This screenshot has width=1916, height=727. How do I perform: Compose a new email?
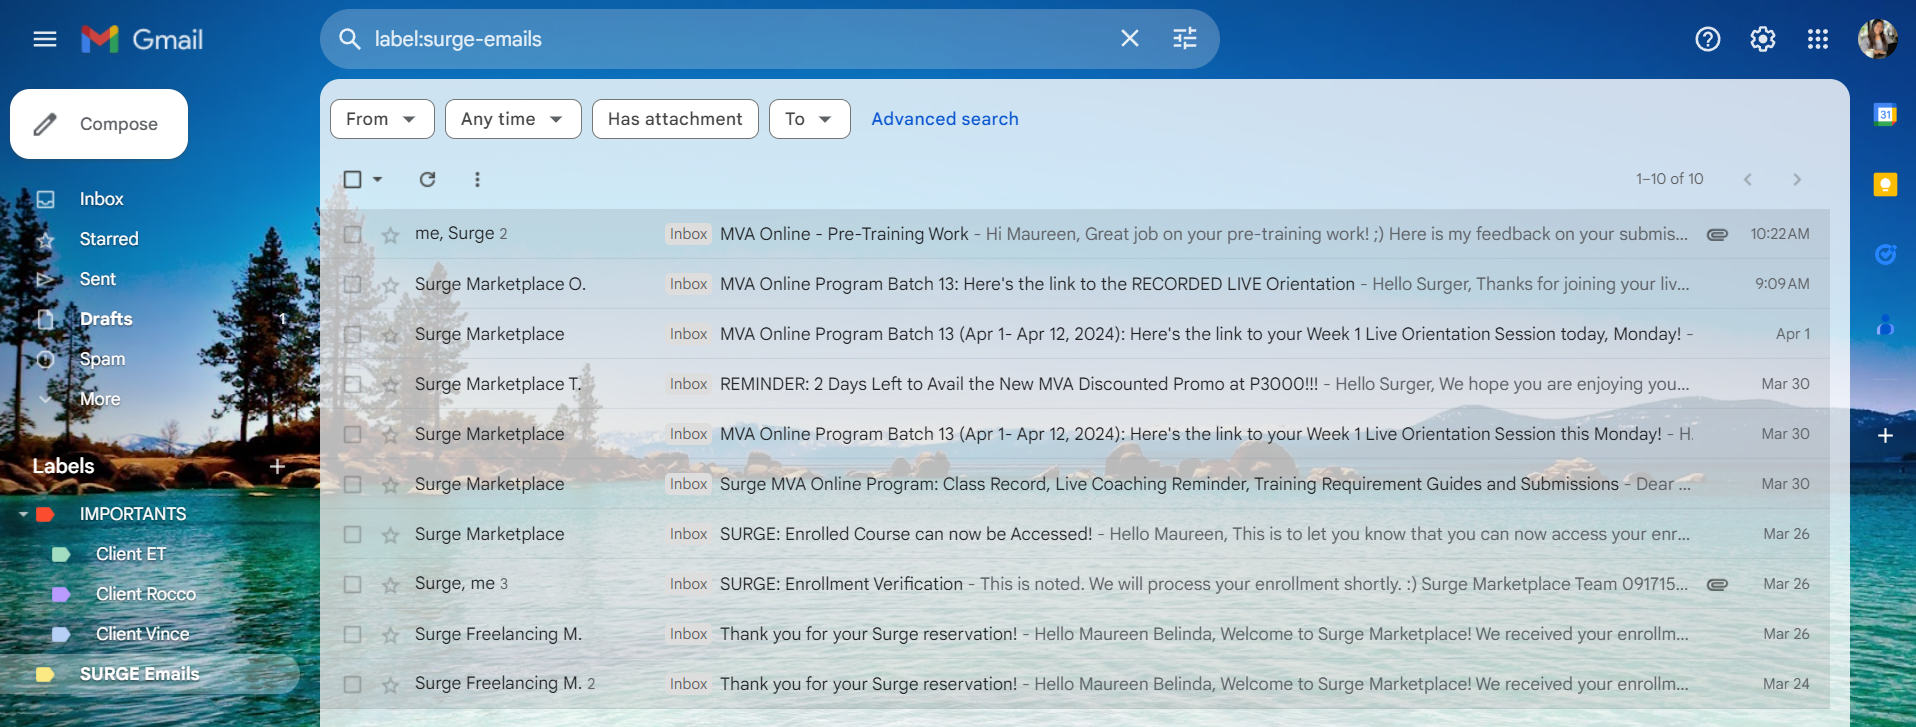(99, 124)
